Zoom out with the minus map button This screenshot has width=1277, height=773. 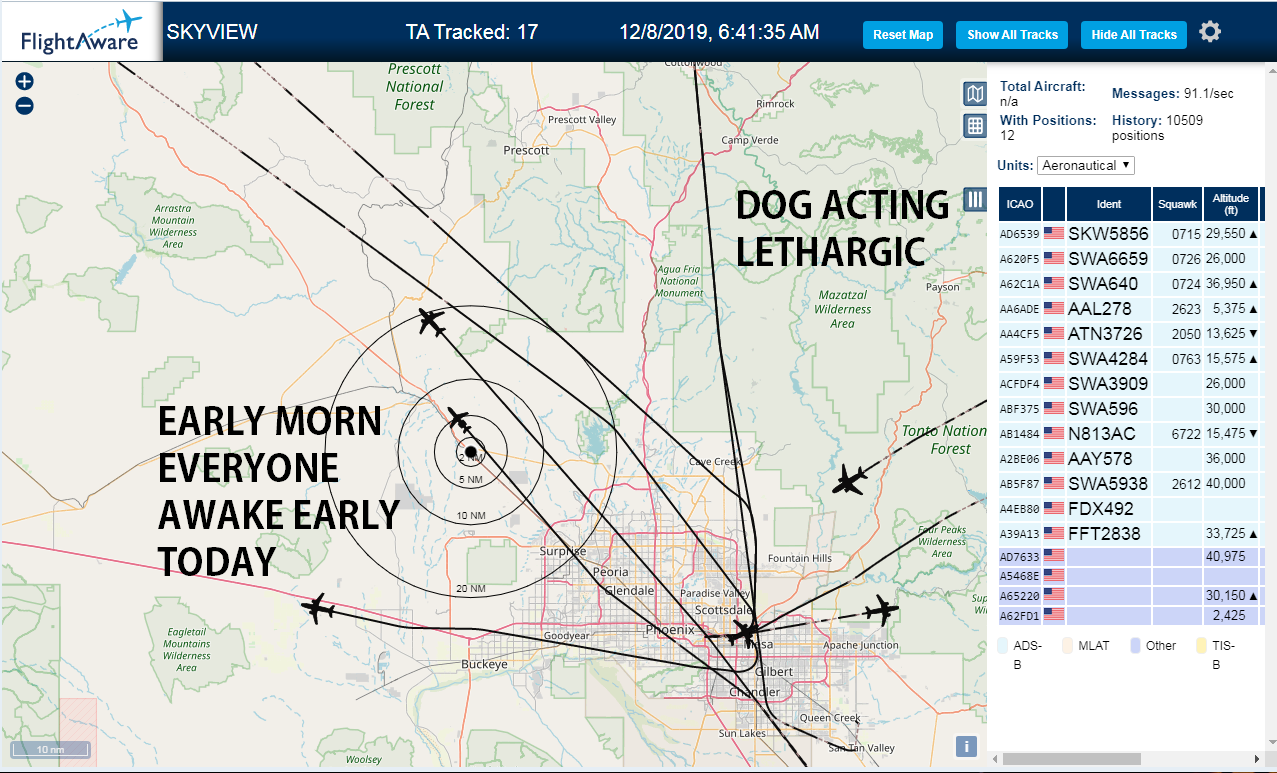(x=25, y=105)
